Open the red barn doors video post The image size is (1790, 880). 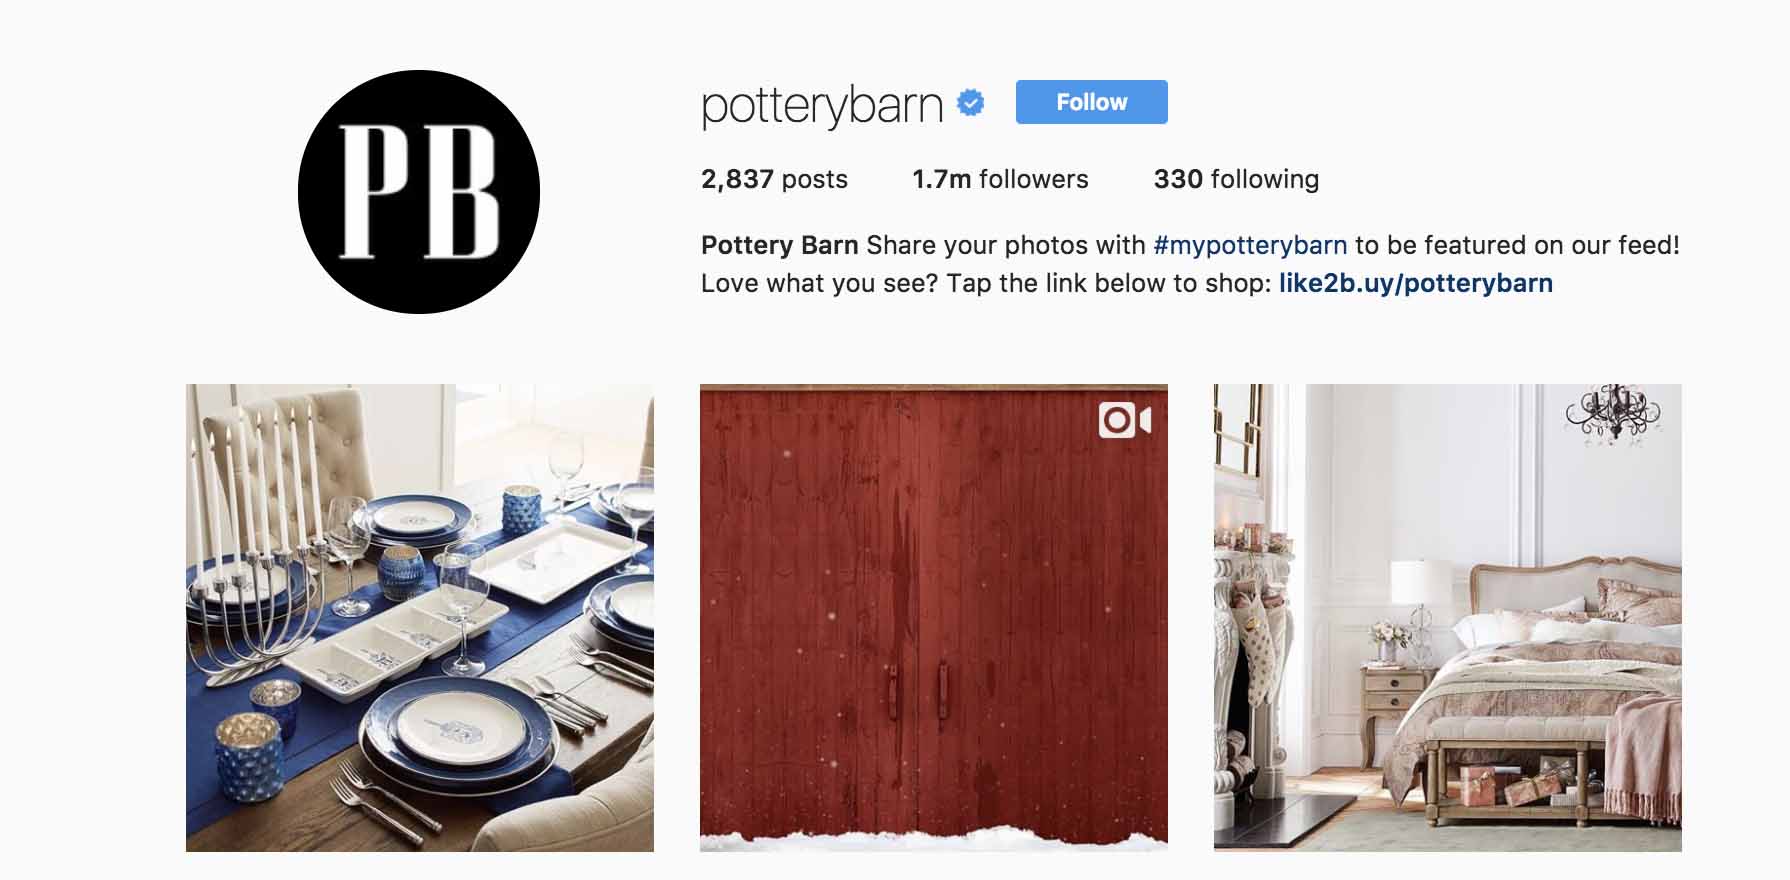point(934,618)
